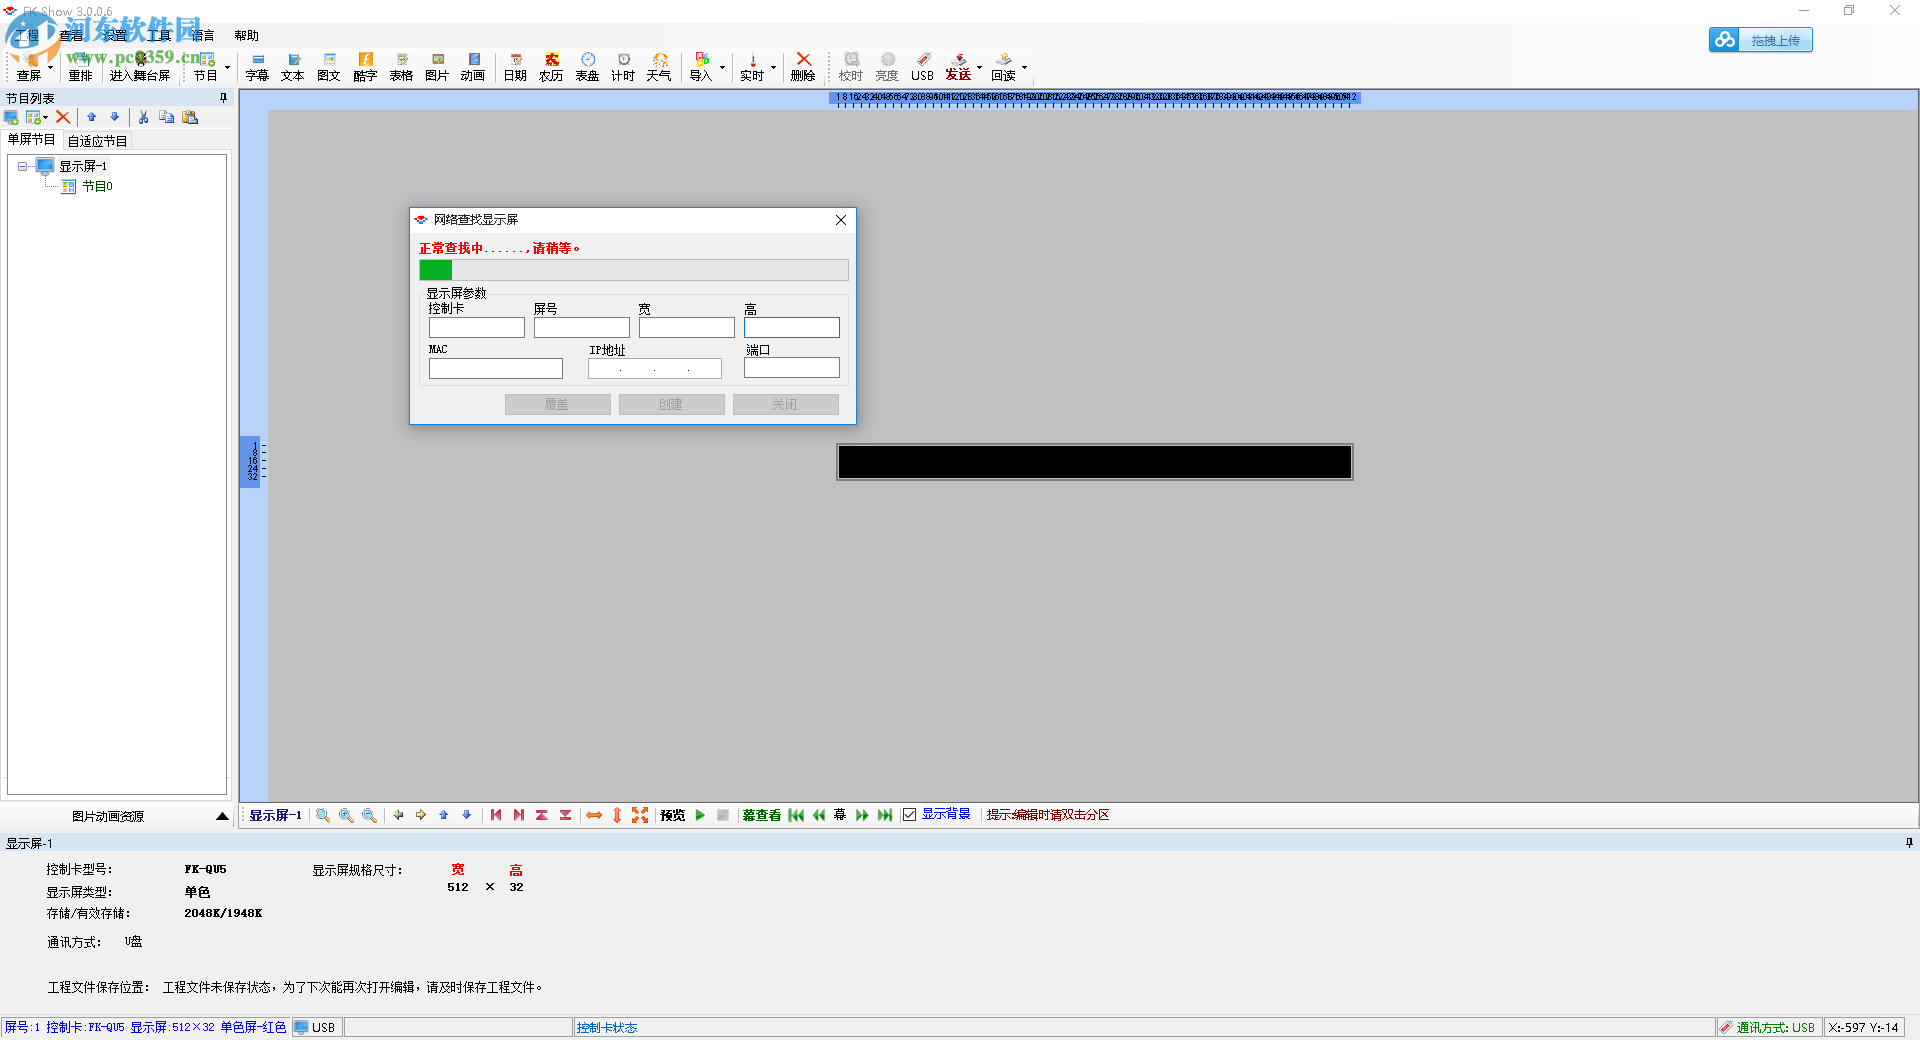The height and width of the screenshot is (1040, 1920).
Task: Toggle the pin on 节目列表 panel
Action: click(224, 98)
